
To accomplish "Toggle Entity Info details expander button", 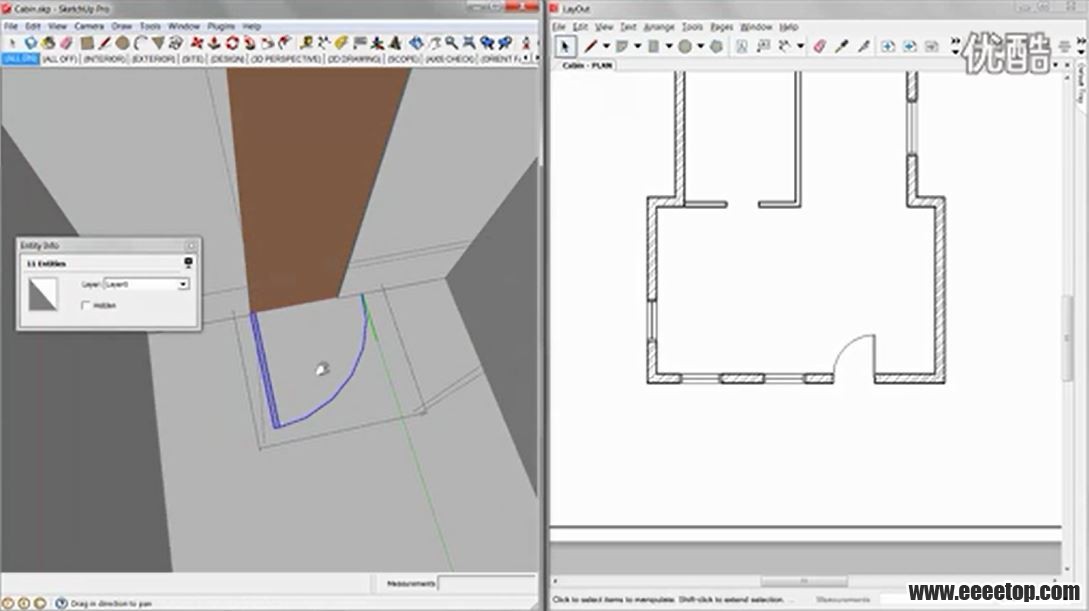I will coord(188,263).
